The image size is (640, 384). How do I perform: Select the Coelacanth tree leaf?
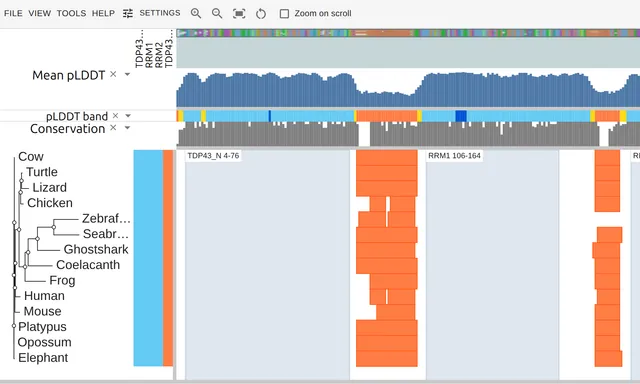(88, 265)
